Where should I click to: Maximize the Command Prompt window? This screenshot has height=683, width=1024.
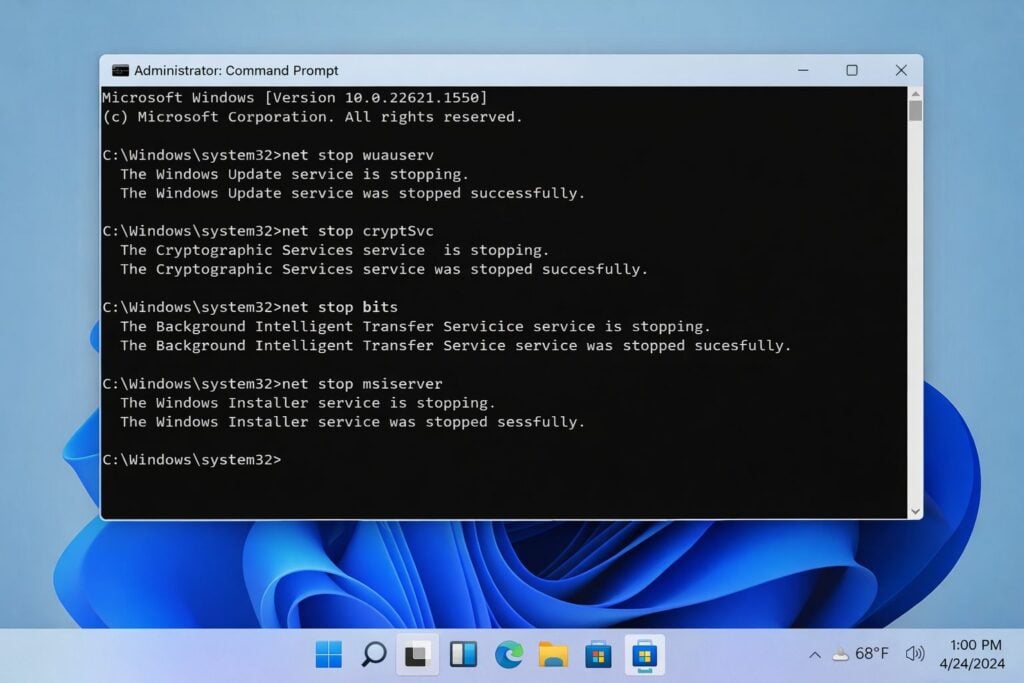click(851, 70)
